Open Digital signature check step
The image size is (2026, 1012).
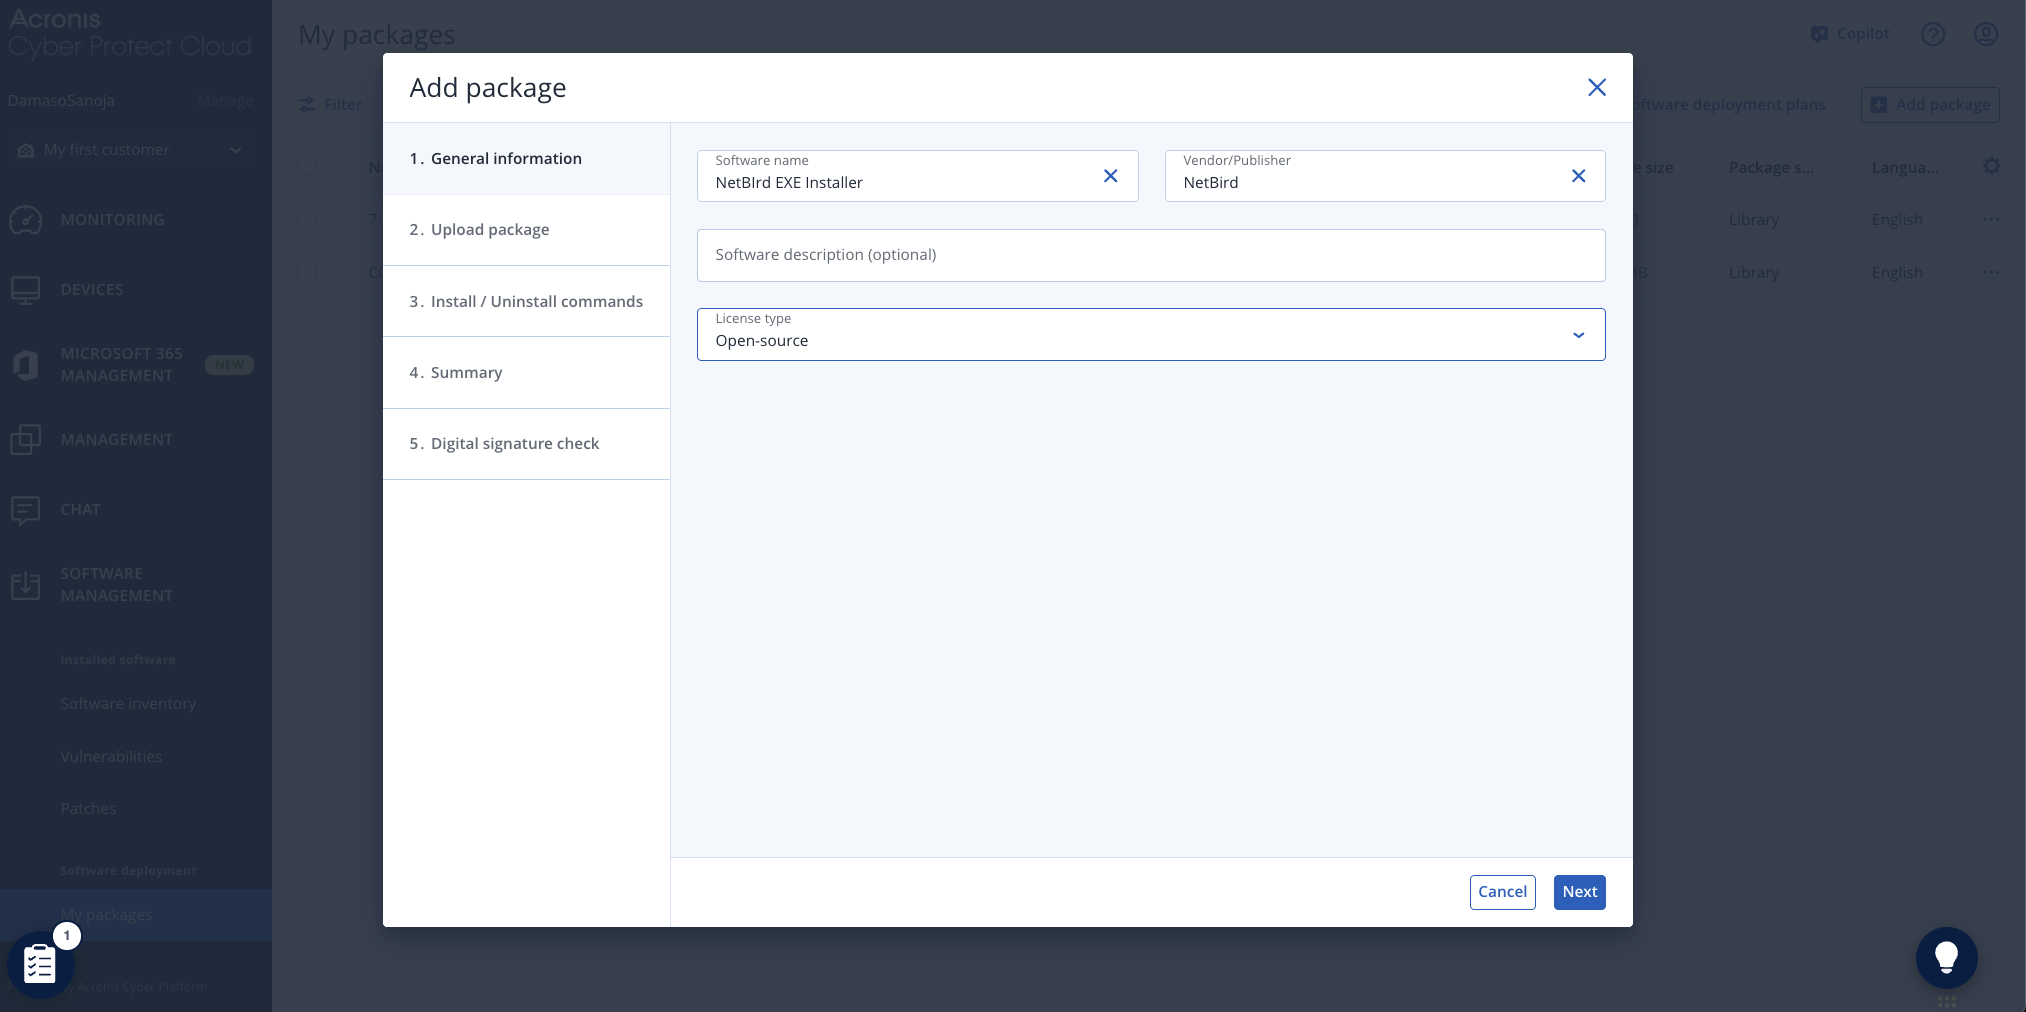[514, 444]
